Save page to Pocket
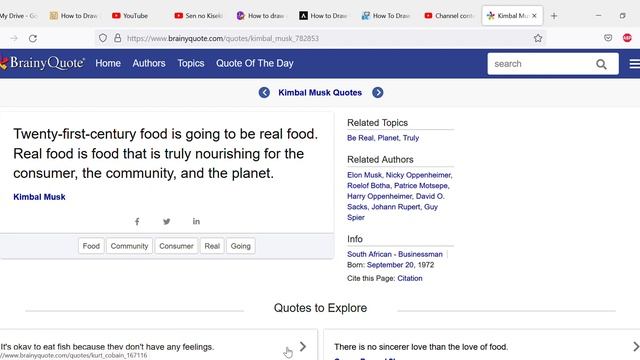 tap(608, 38)
